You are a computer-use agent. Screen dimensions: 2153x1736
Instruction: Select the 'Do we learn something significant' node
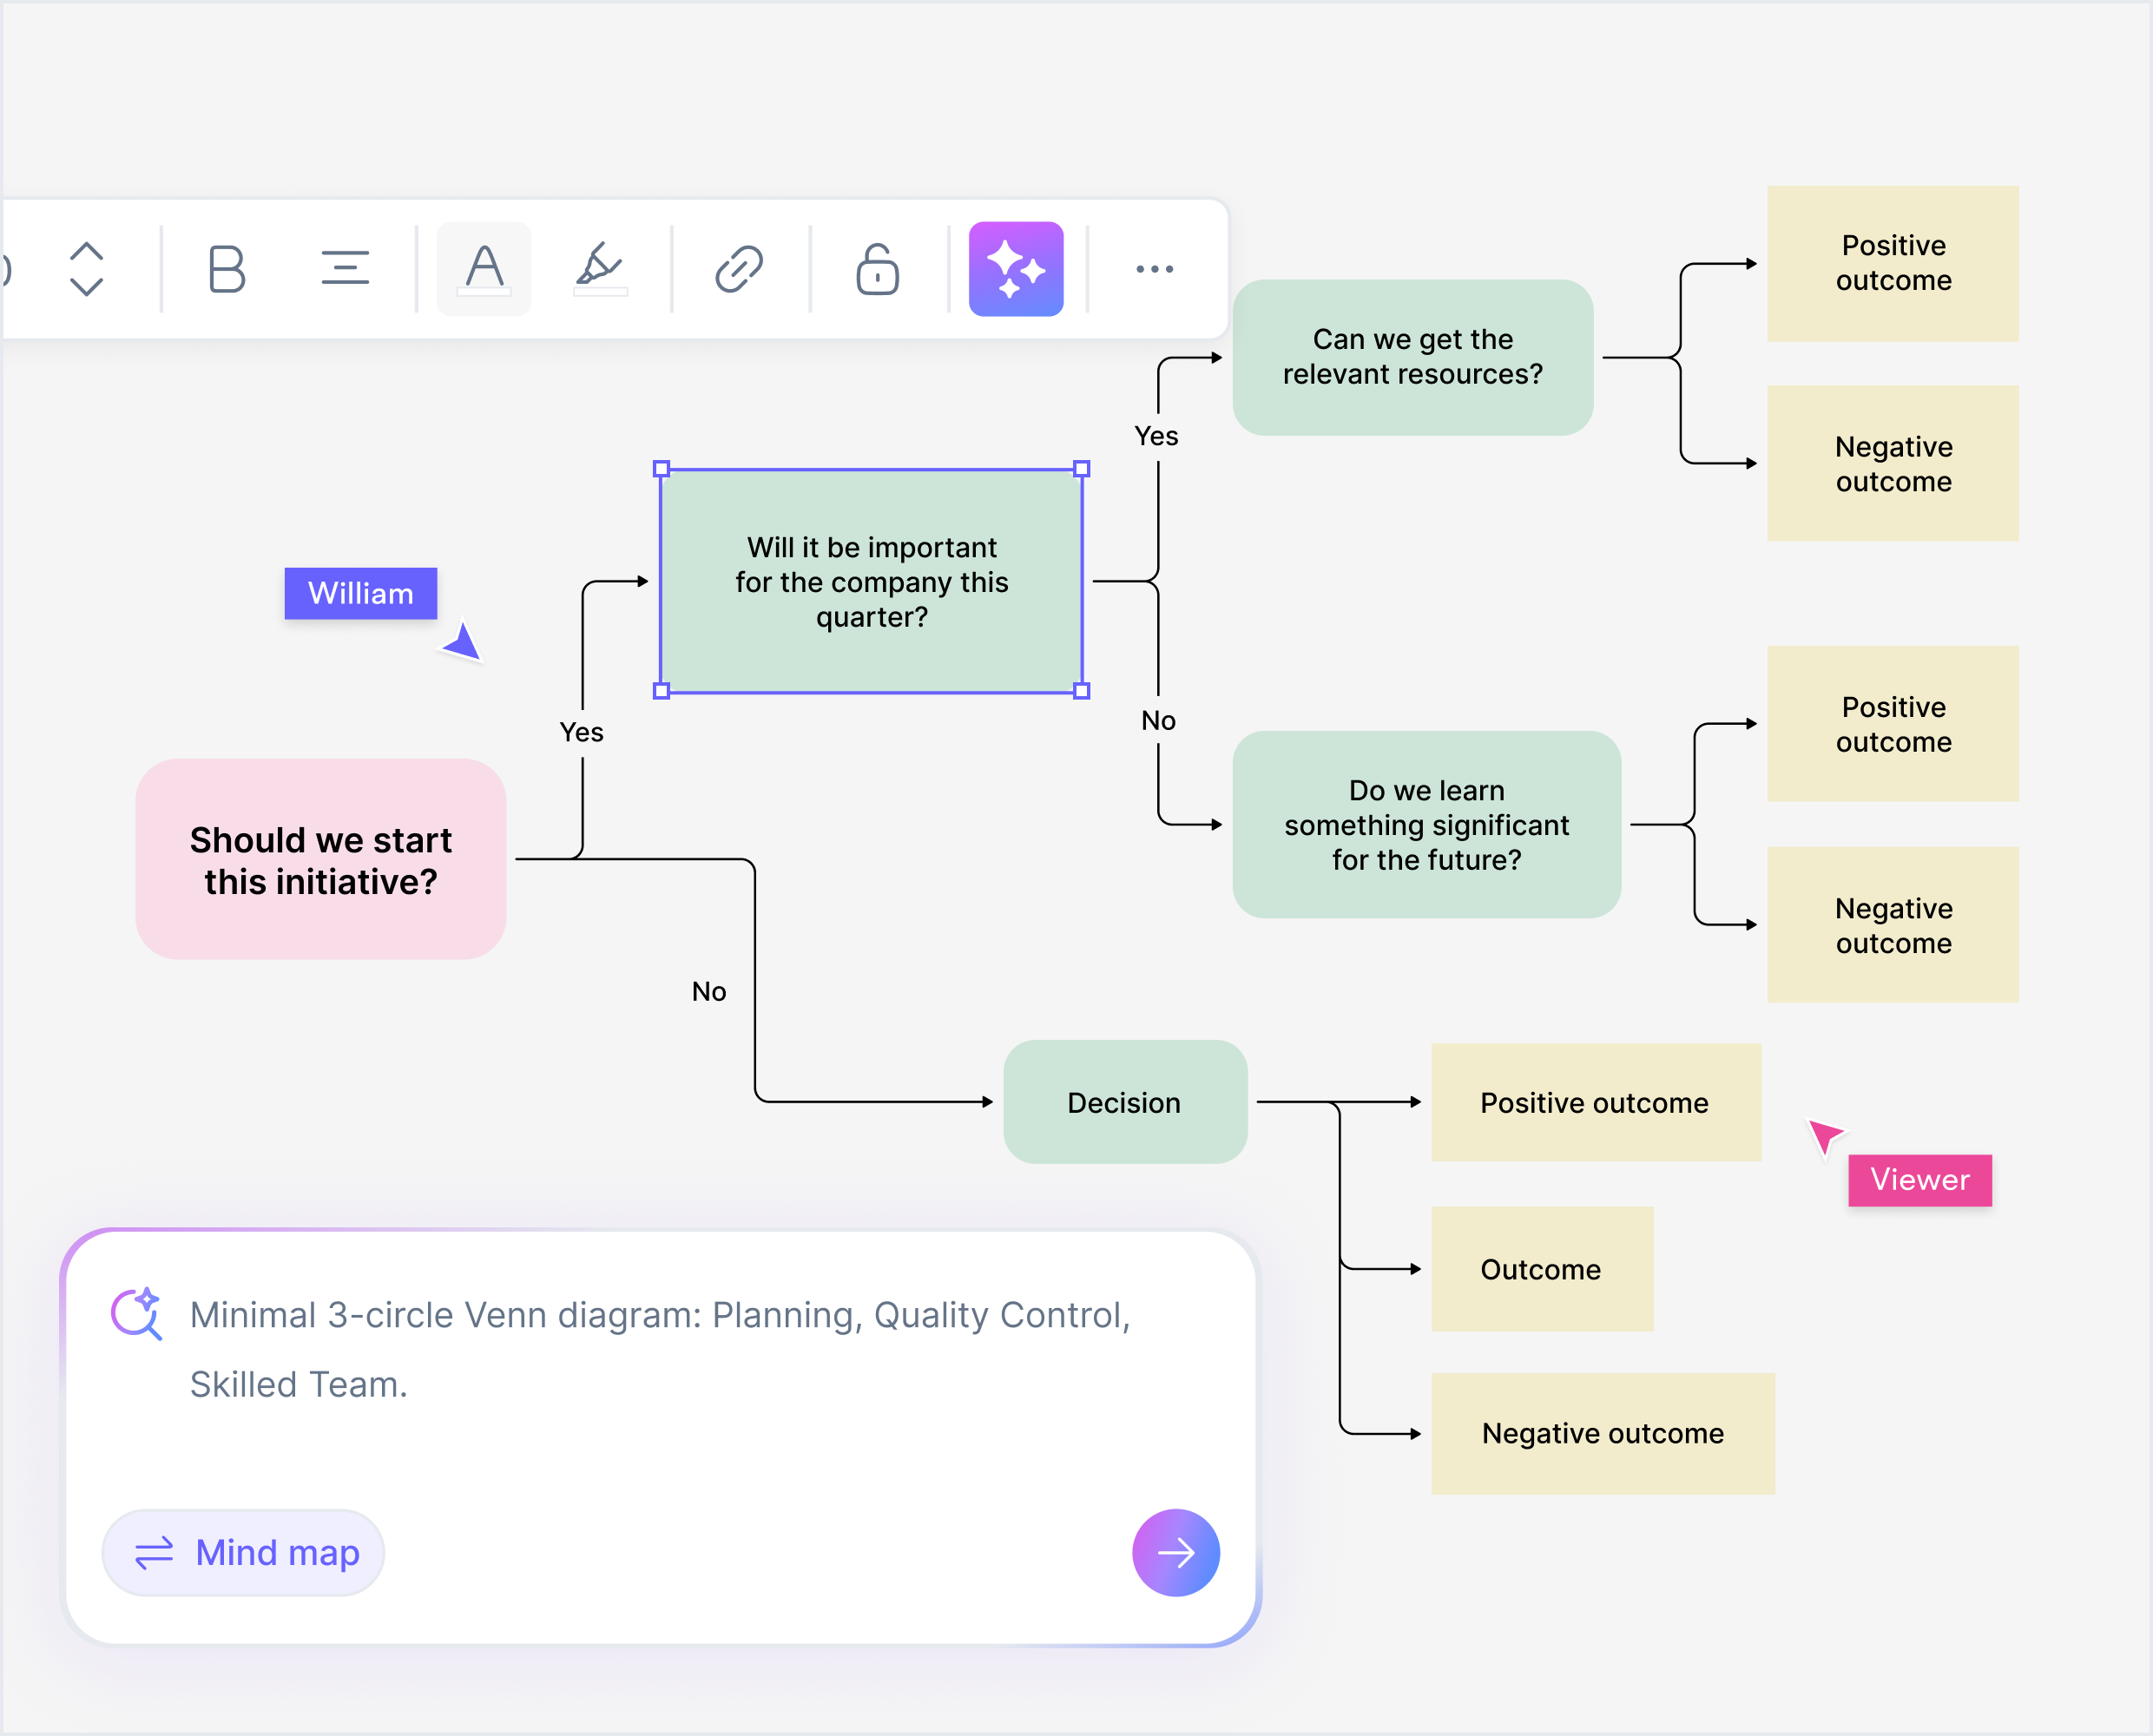(1427, 825)
